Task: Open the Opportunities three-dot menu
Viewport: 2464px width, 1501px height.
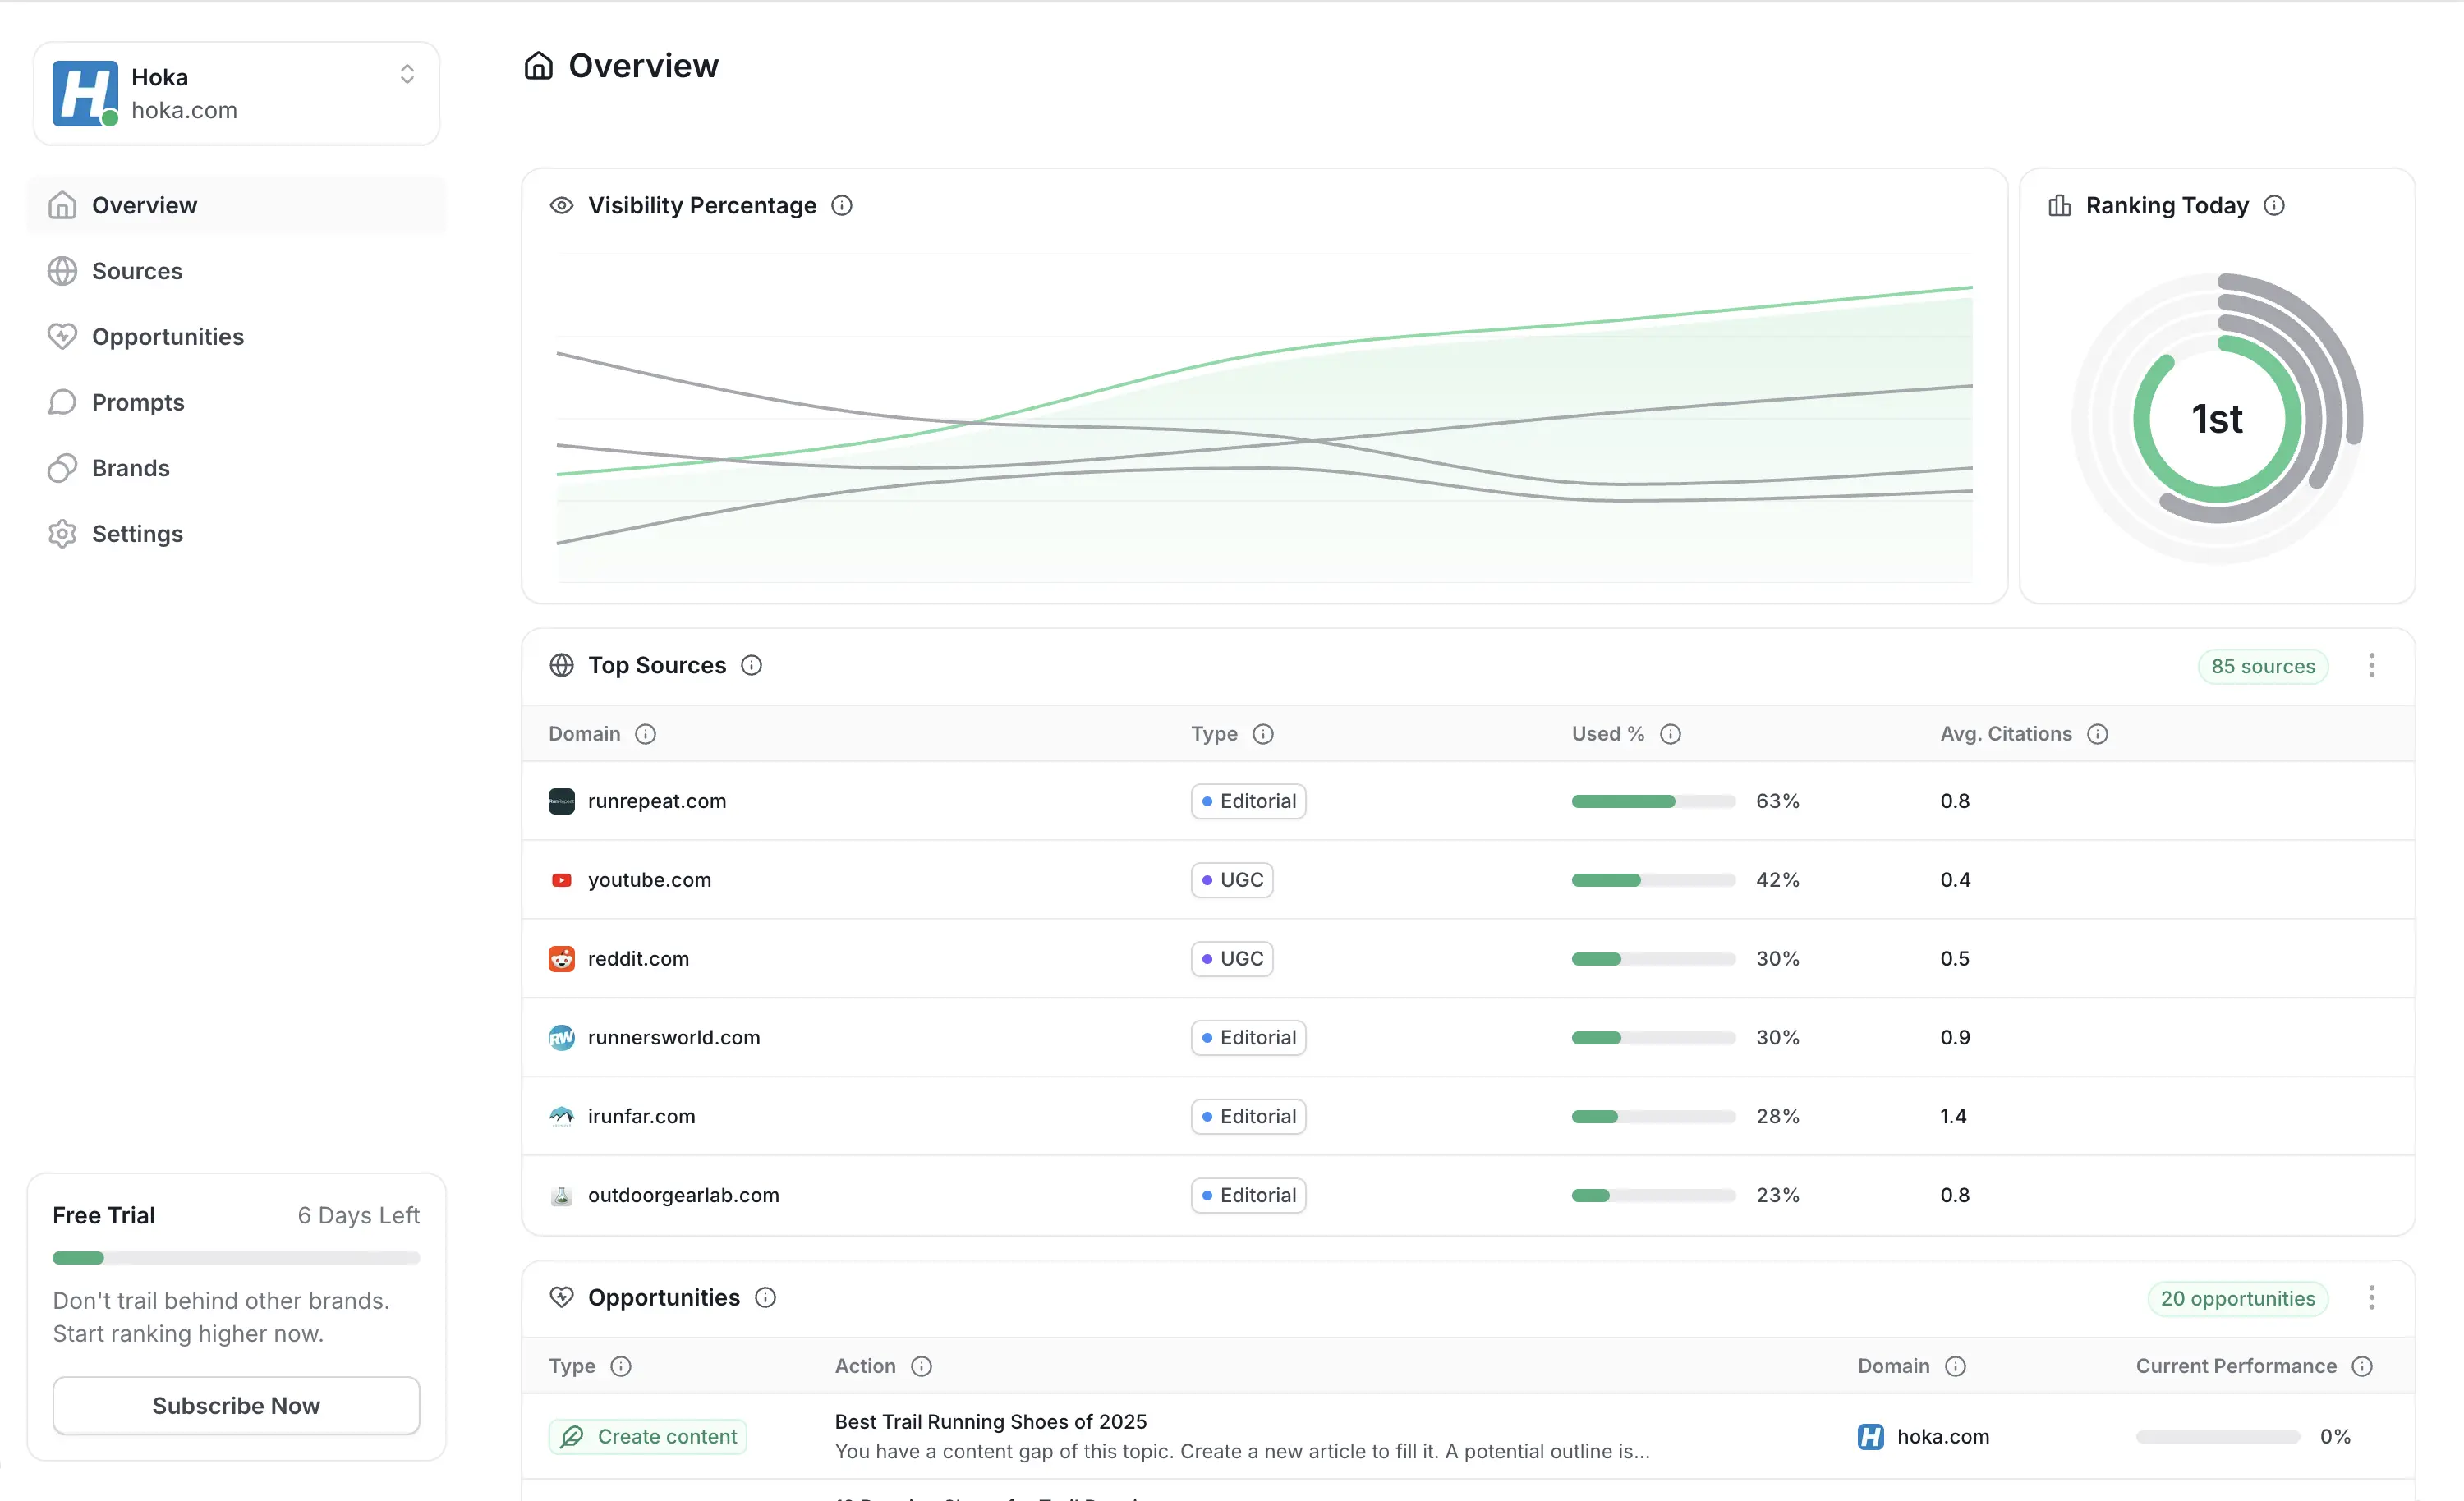Action: click(2372, 1297)
